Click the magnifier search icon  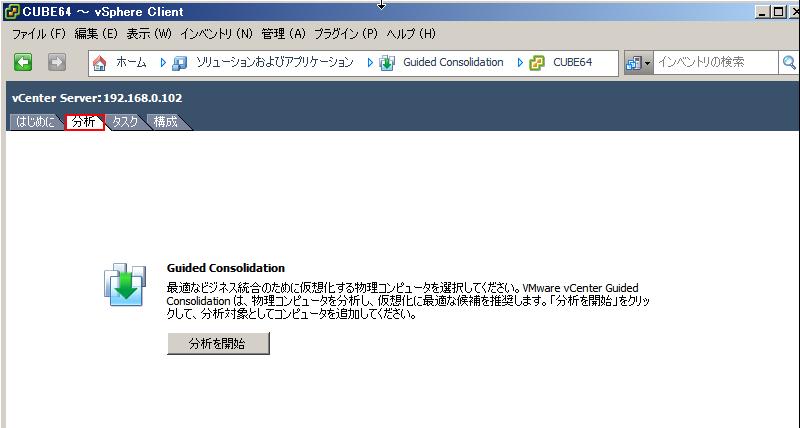click(789, 63)
